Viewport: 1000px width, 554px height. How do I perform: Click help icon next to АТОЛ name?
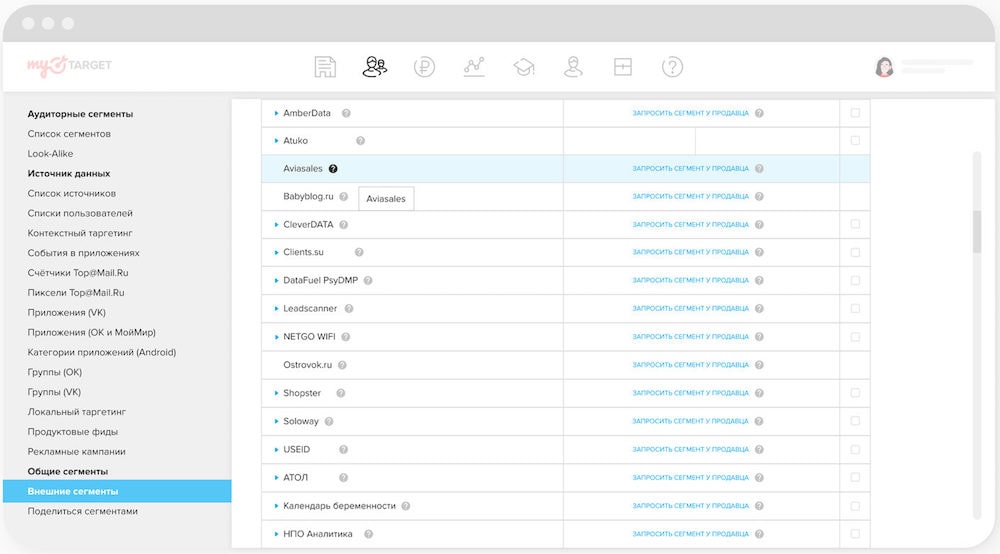(x=343, y=477)
